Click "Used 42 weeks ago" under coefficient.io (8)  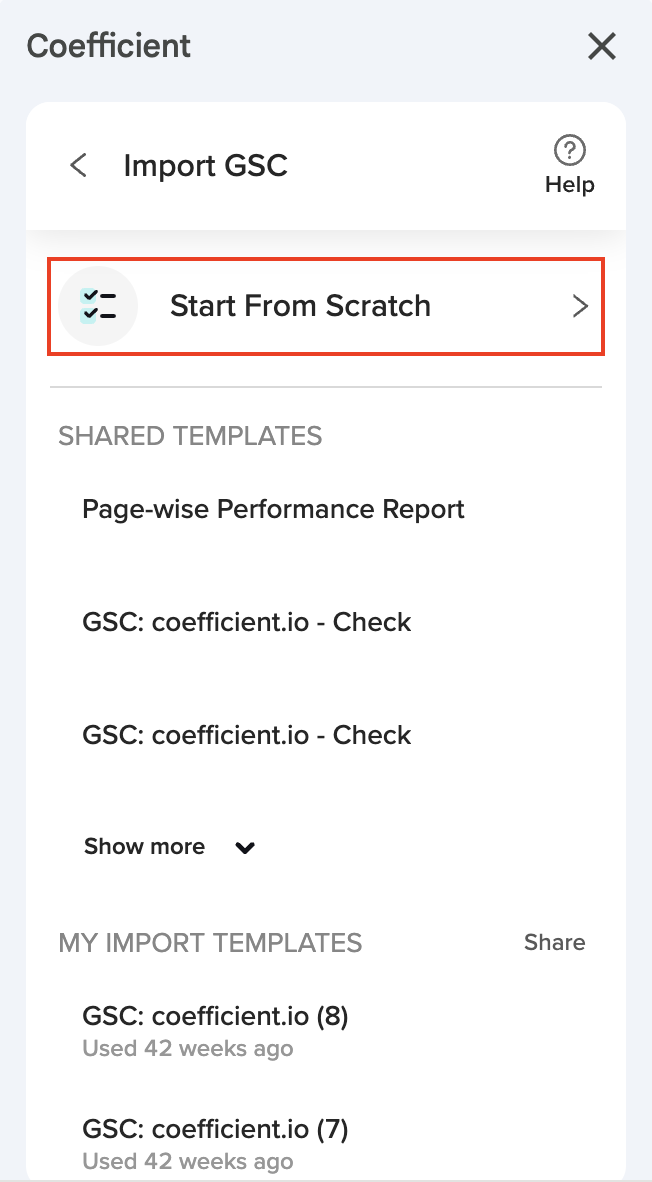[x=188, y=1049]
